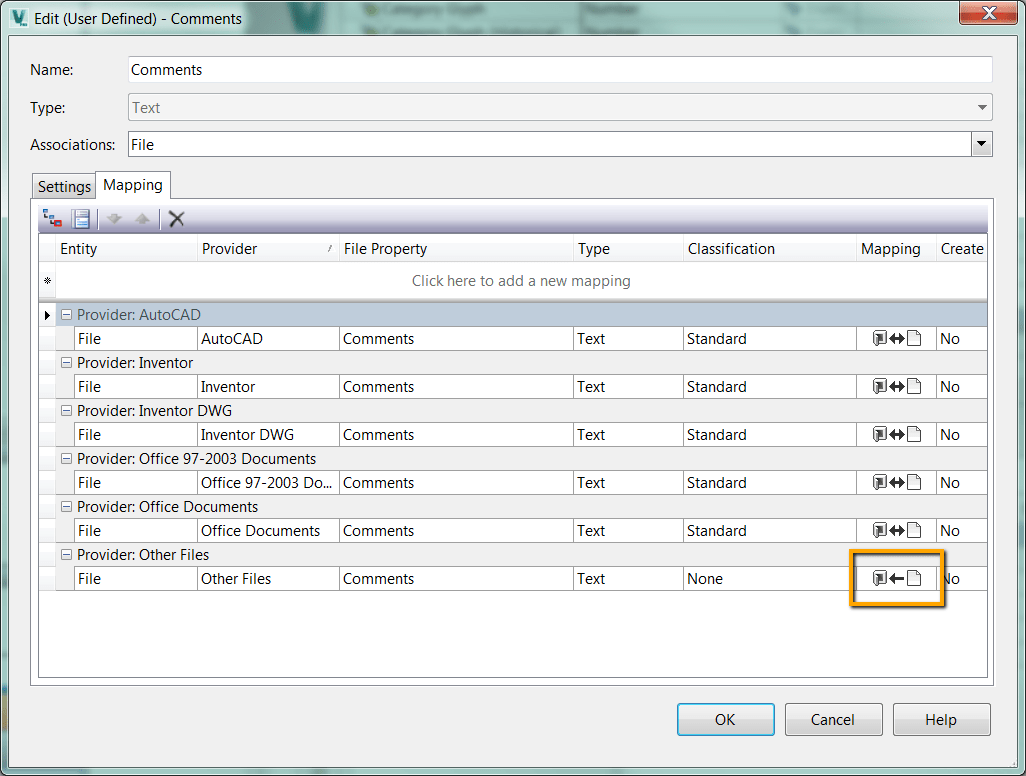Open the mapping direction icon for AutoCAD row
Viewport: 1026px width, 776px height.
point(895,338)
